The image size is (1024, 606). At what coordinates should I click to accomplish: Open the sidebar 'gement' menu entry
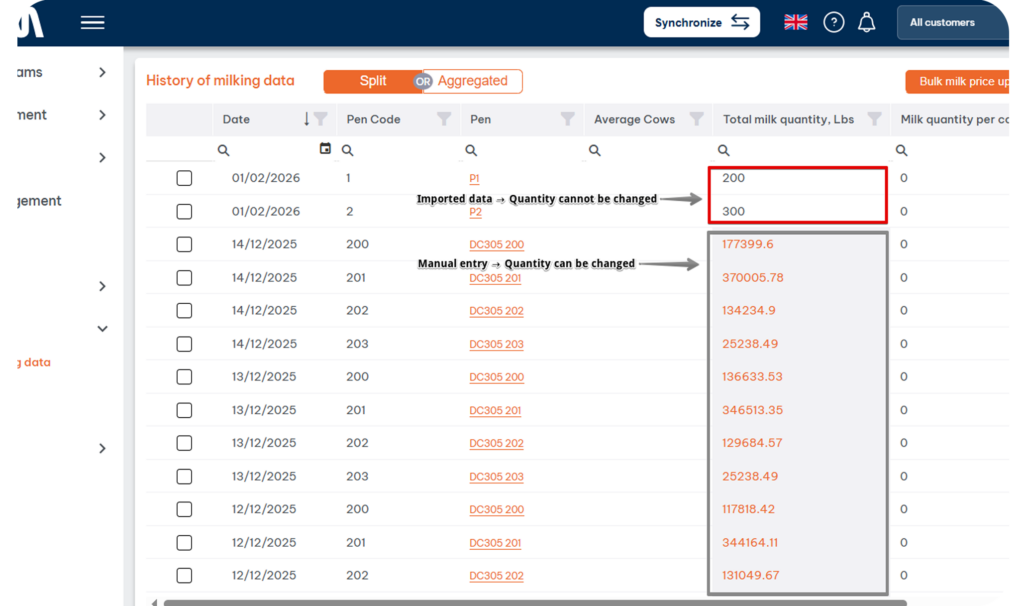click(39, 201)
